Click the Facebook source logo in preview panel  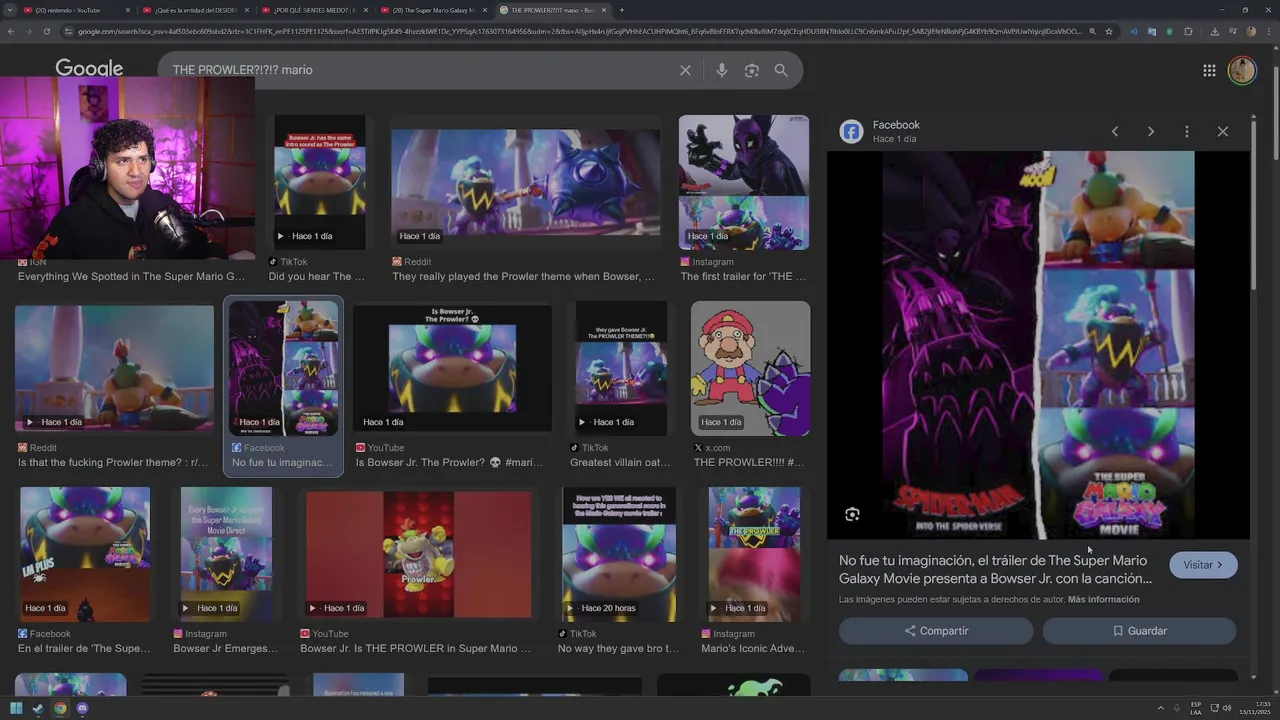click(x=851, y=131)
